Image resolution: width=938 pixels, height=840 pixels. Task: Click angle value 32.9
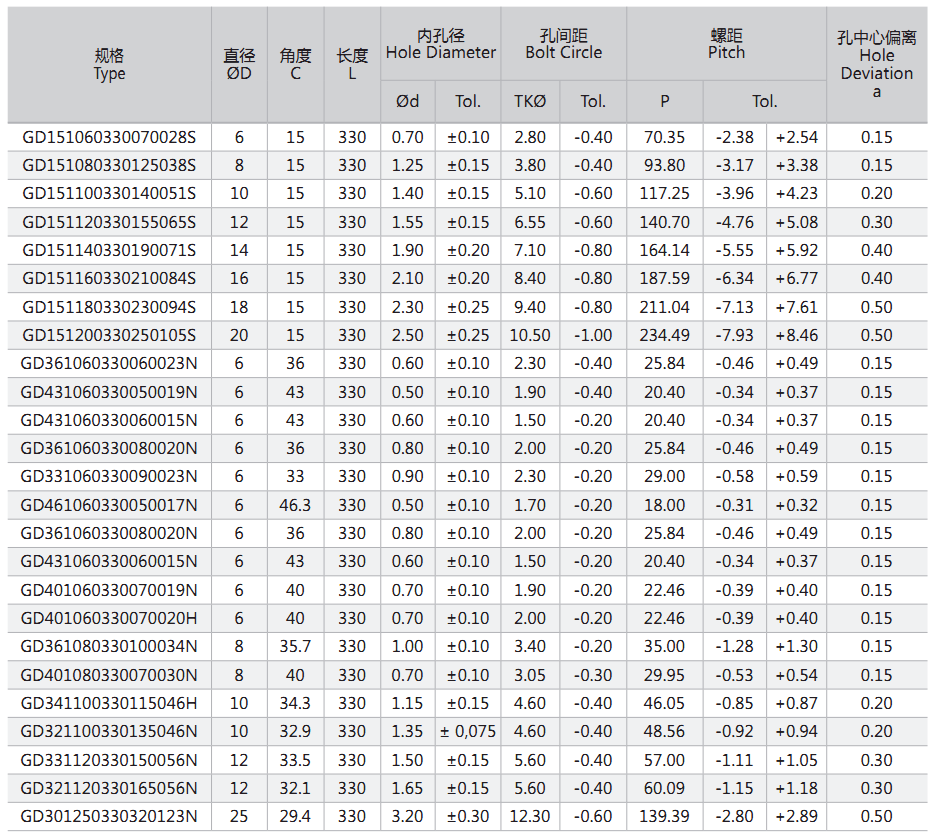pyautogui.click(x=295, y=732)
